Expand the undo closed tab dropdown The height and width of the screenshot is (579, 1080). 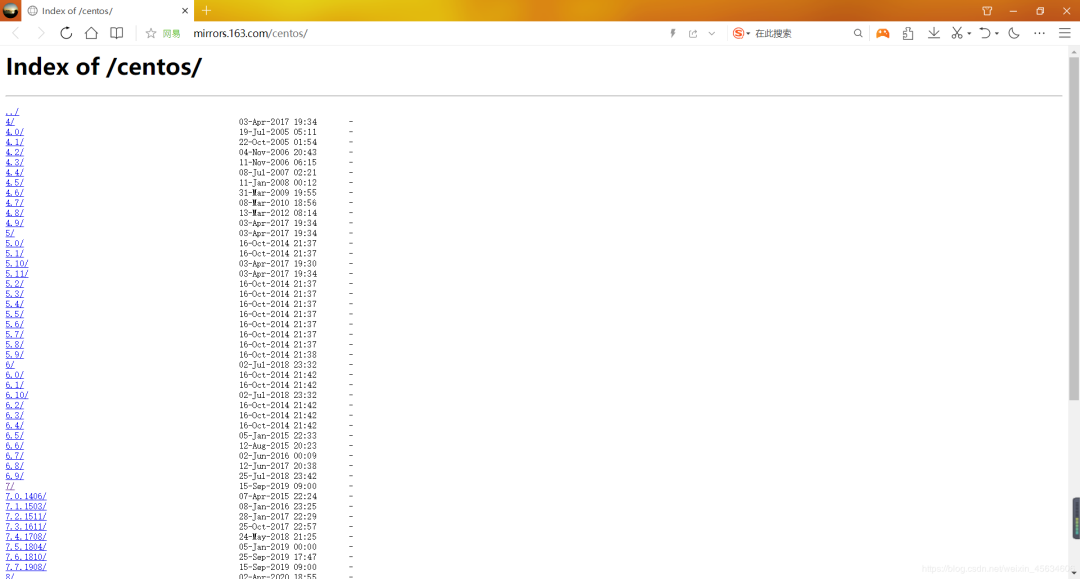(x=997, y=33)
